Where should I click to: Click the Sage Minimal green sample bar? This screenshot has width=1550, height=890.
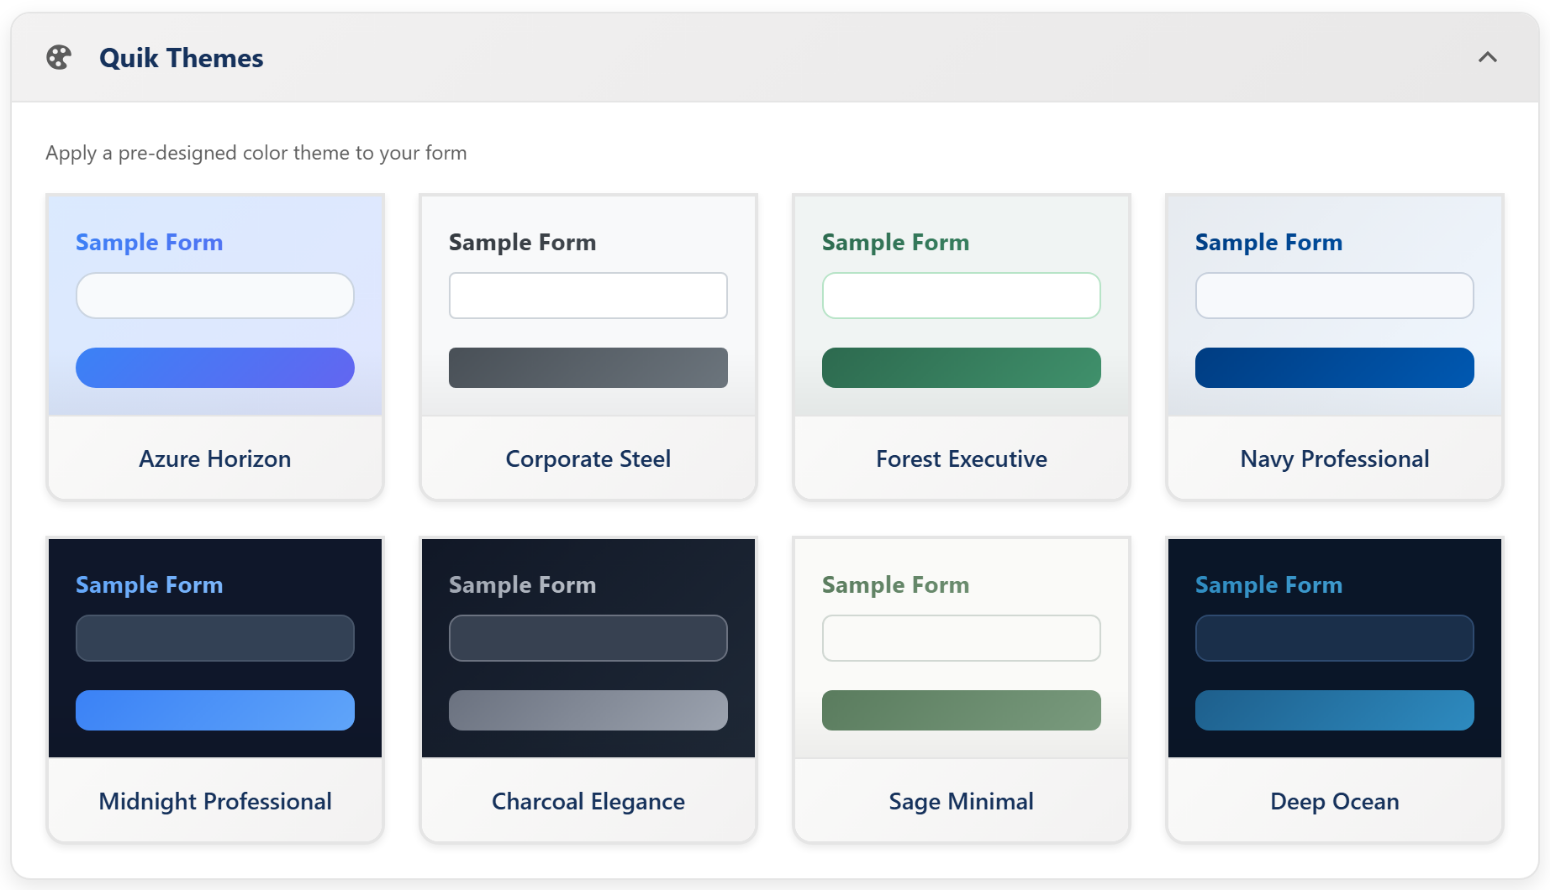pos(961,710)
